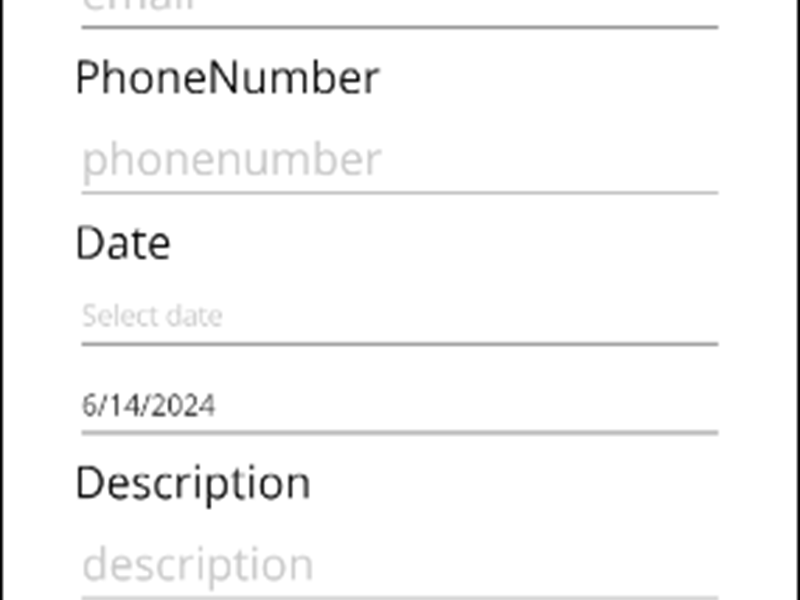This screenshot has width=800, height=600.
Task: Tap the 'description' placeholder text
Action: (197, 565)
